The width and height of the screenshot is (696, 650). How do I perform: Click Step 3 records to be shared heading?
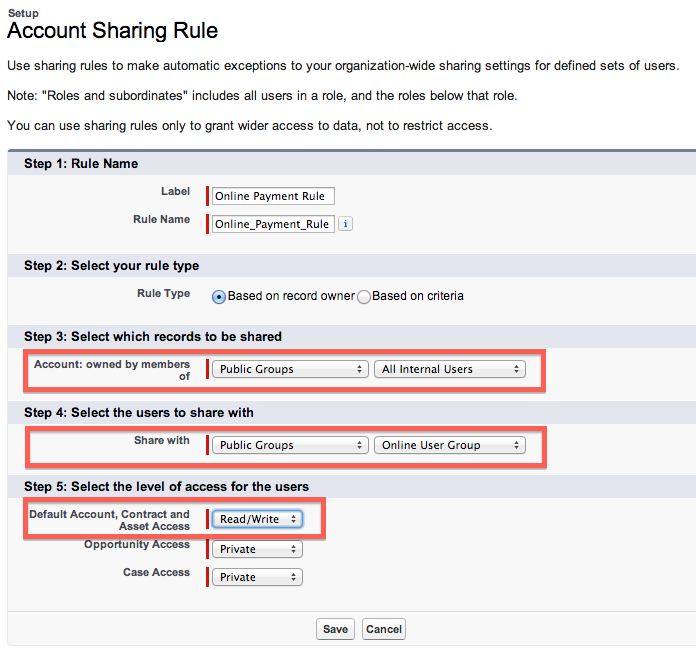coord(153,337)
